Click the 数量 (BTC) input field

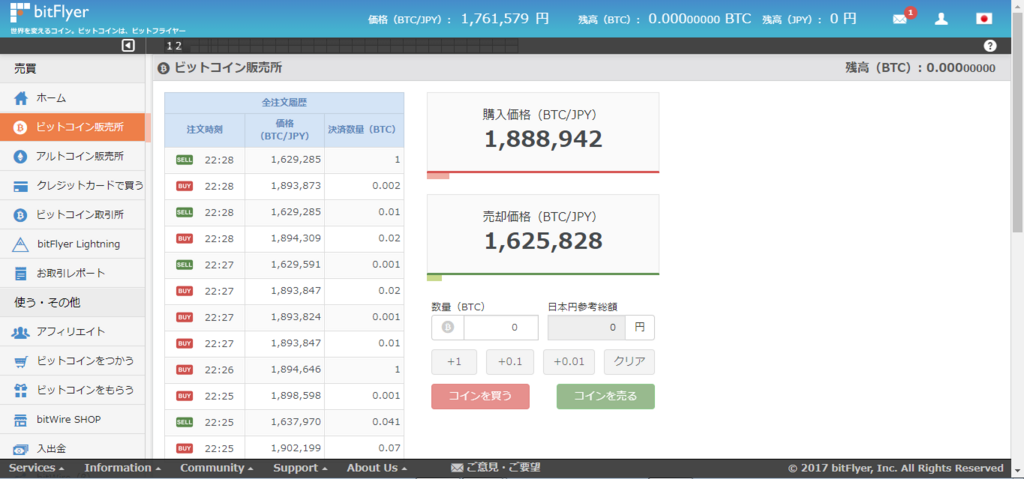tap(501, 328)
